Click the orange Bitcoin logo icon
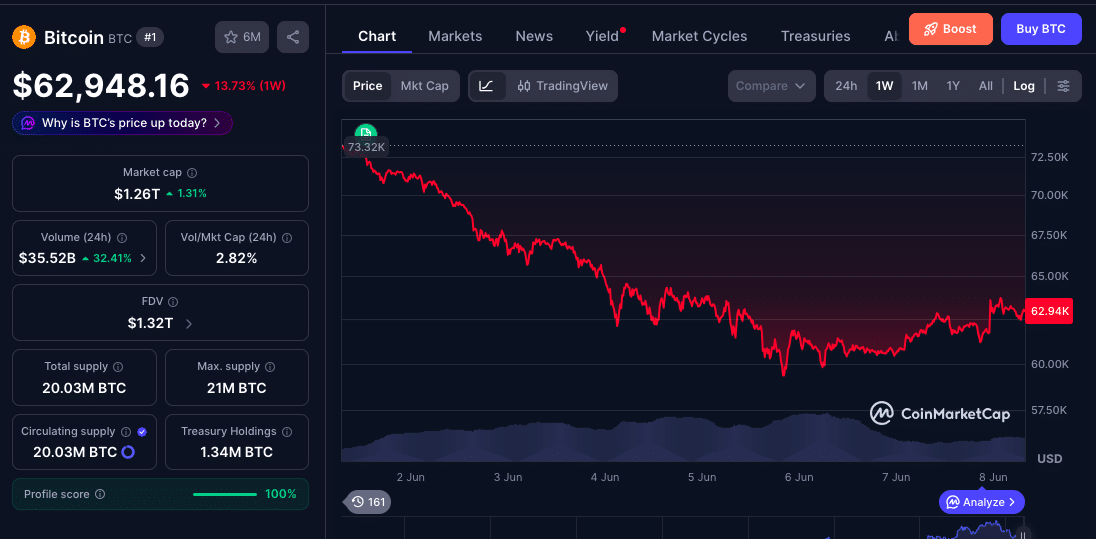Screen dimensions: 1096x539 pyautogui.click(x=24, y=37)
